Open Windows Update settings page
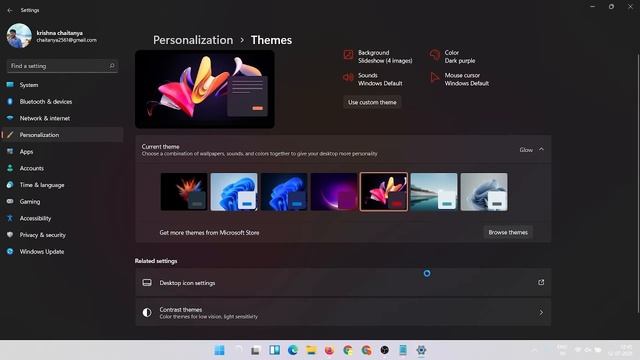640x360 pixels. [x=62, y=251]
